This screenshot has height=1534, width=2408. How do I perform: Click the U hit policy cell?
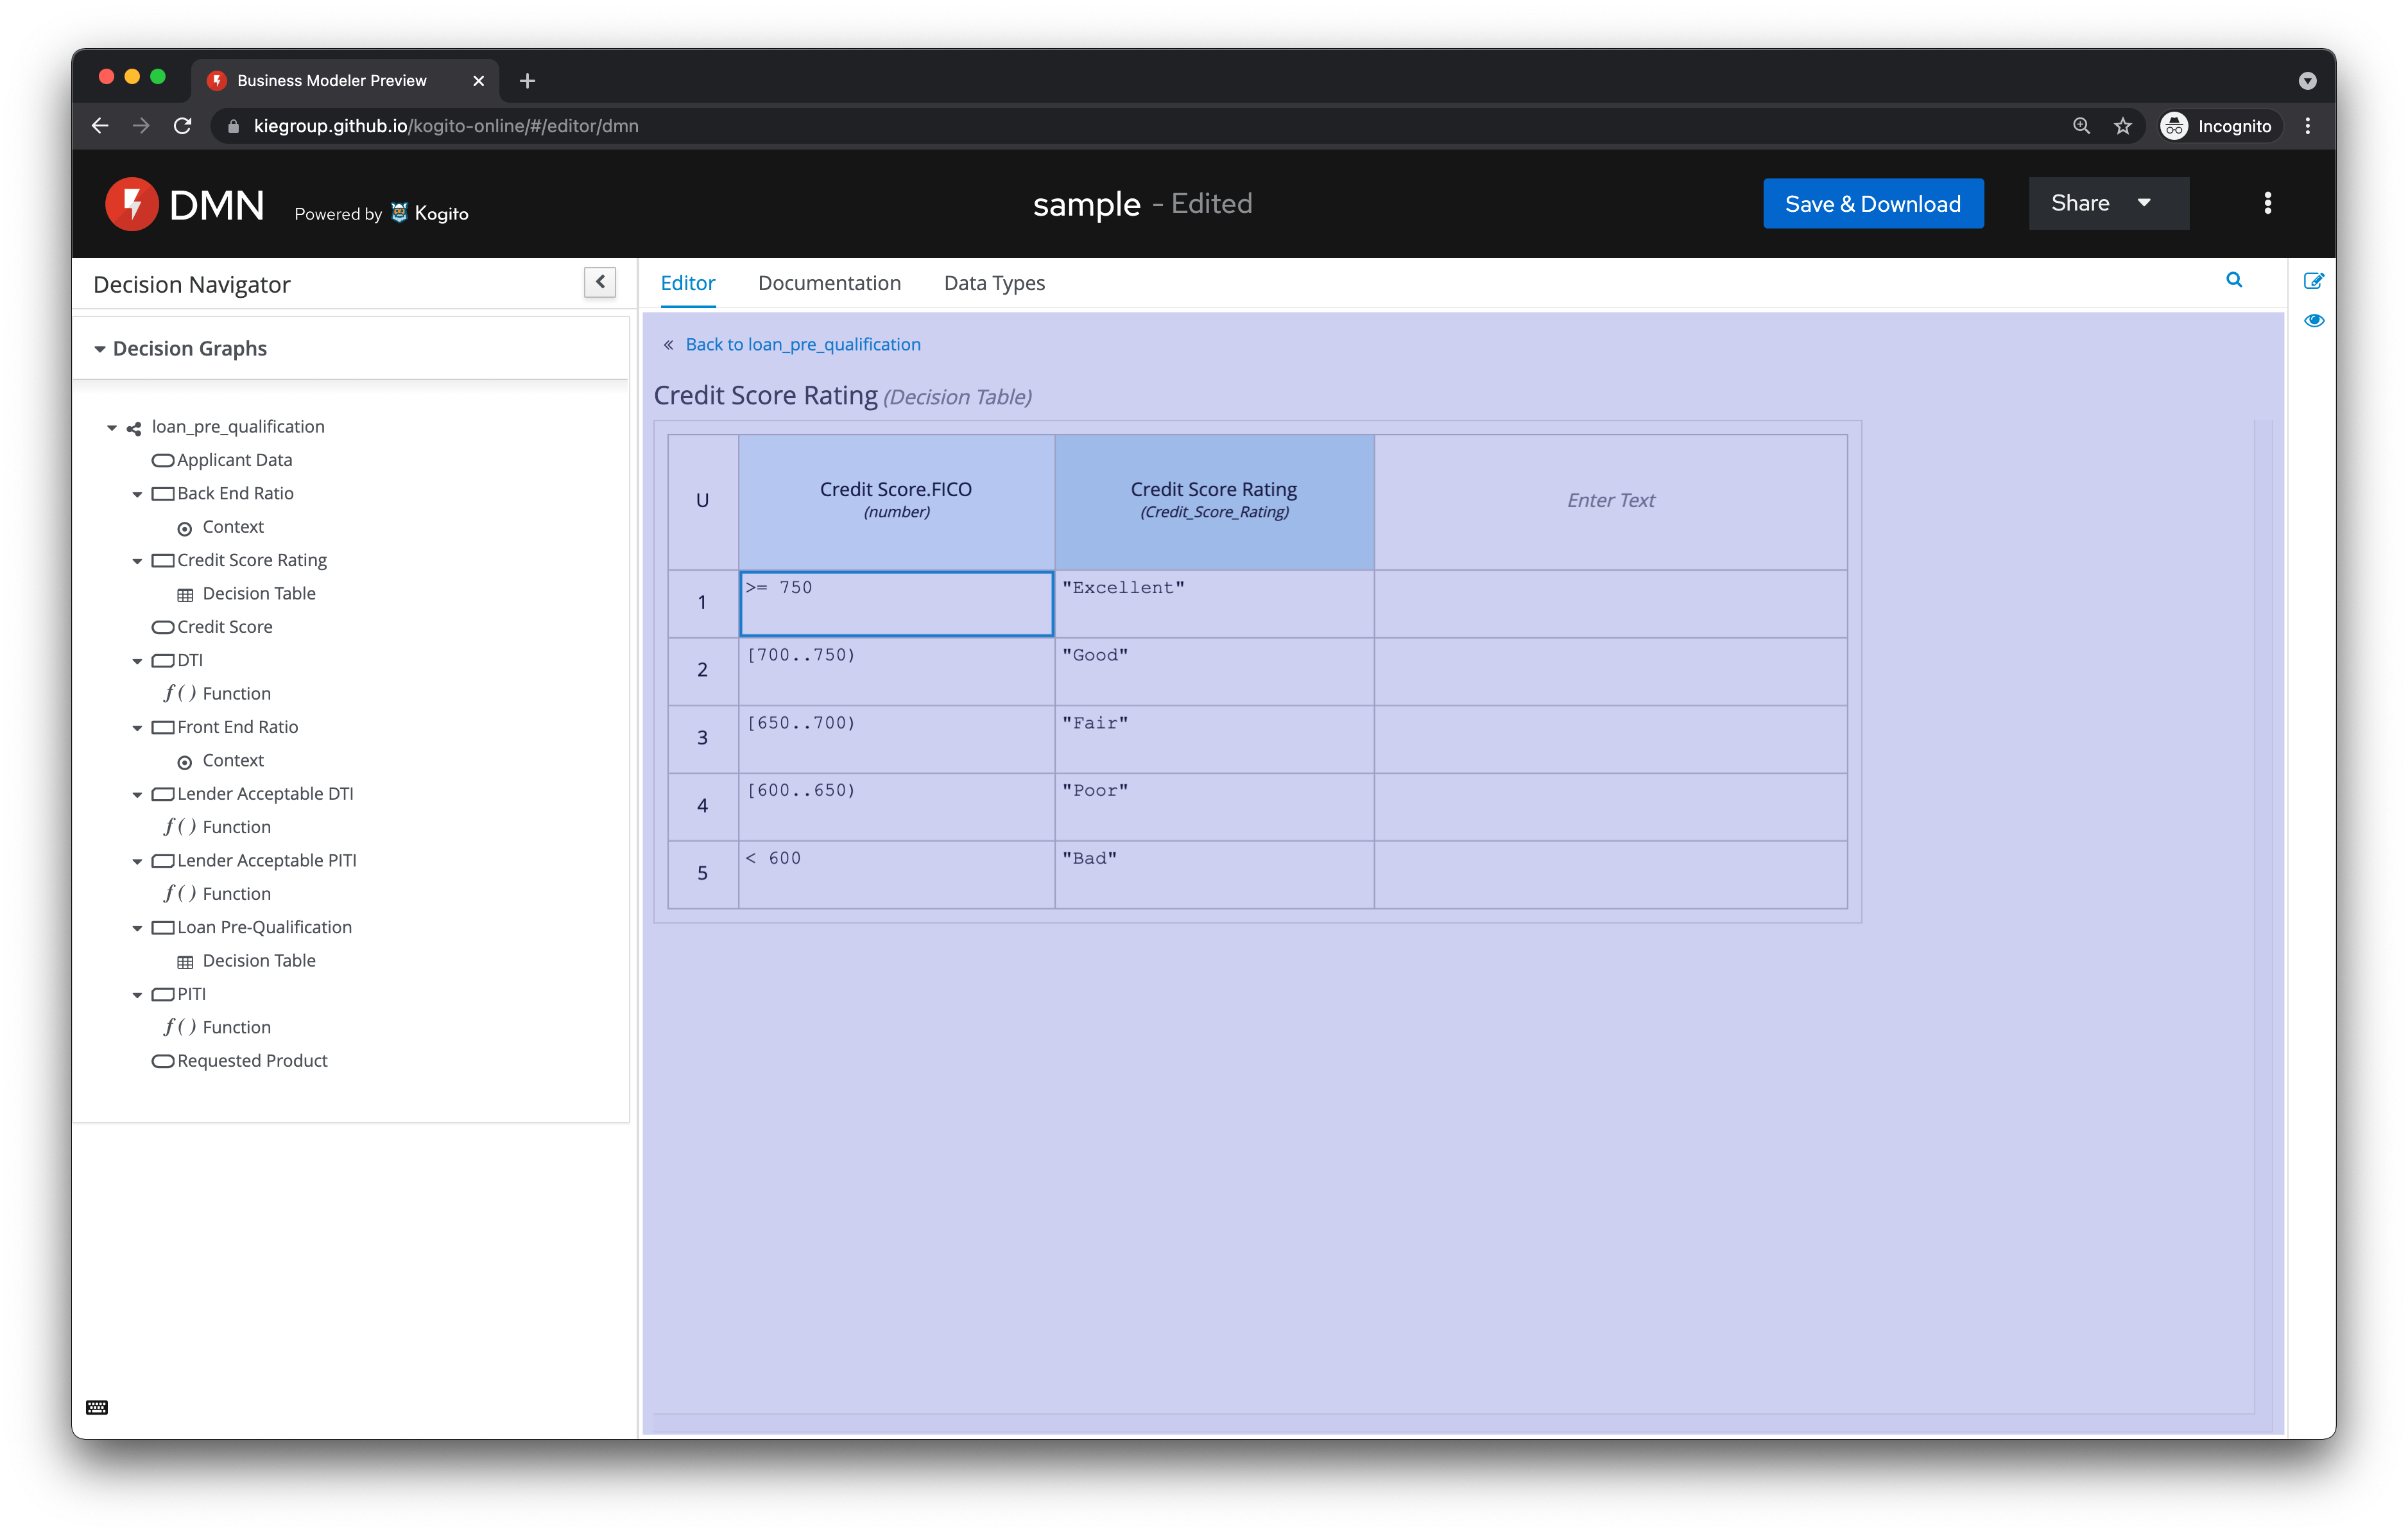[x=703, y=501]
